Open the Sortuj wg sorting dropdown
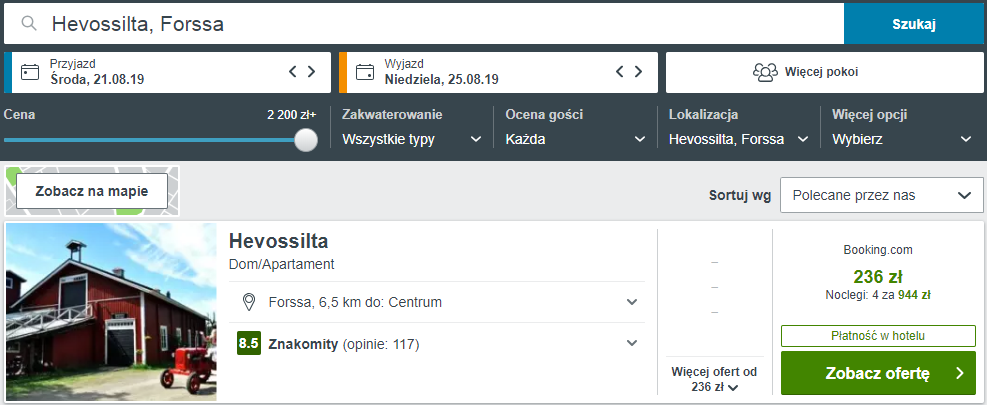This screenshot has width=987, height=405. tap(882, 195)
